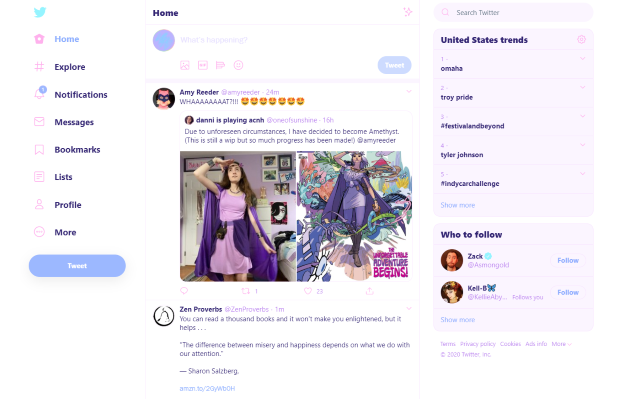Add a GIF to the tweet
Screen dimensions: 626x399
203,65
